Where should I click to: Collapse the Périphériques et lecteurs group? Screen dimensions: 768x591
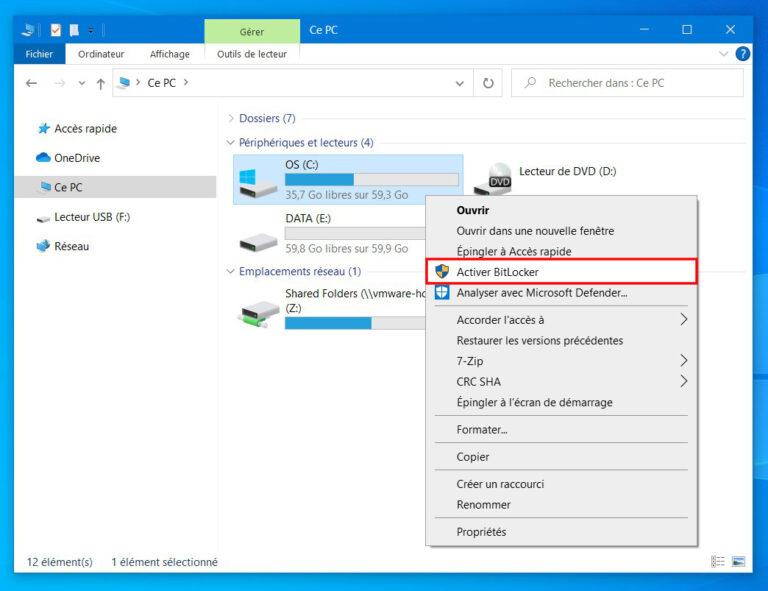(232, 143)
